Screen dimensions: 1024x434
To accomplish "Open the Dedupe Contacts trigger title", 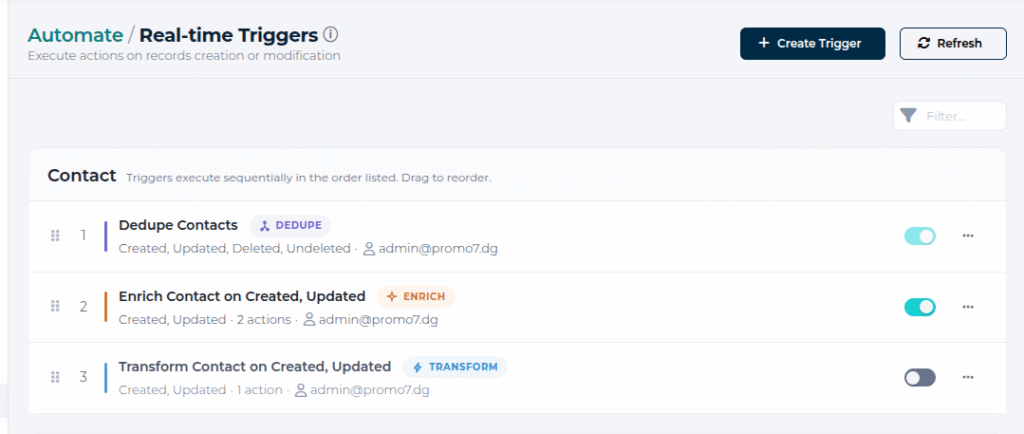I will click(178, 225).
